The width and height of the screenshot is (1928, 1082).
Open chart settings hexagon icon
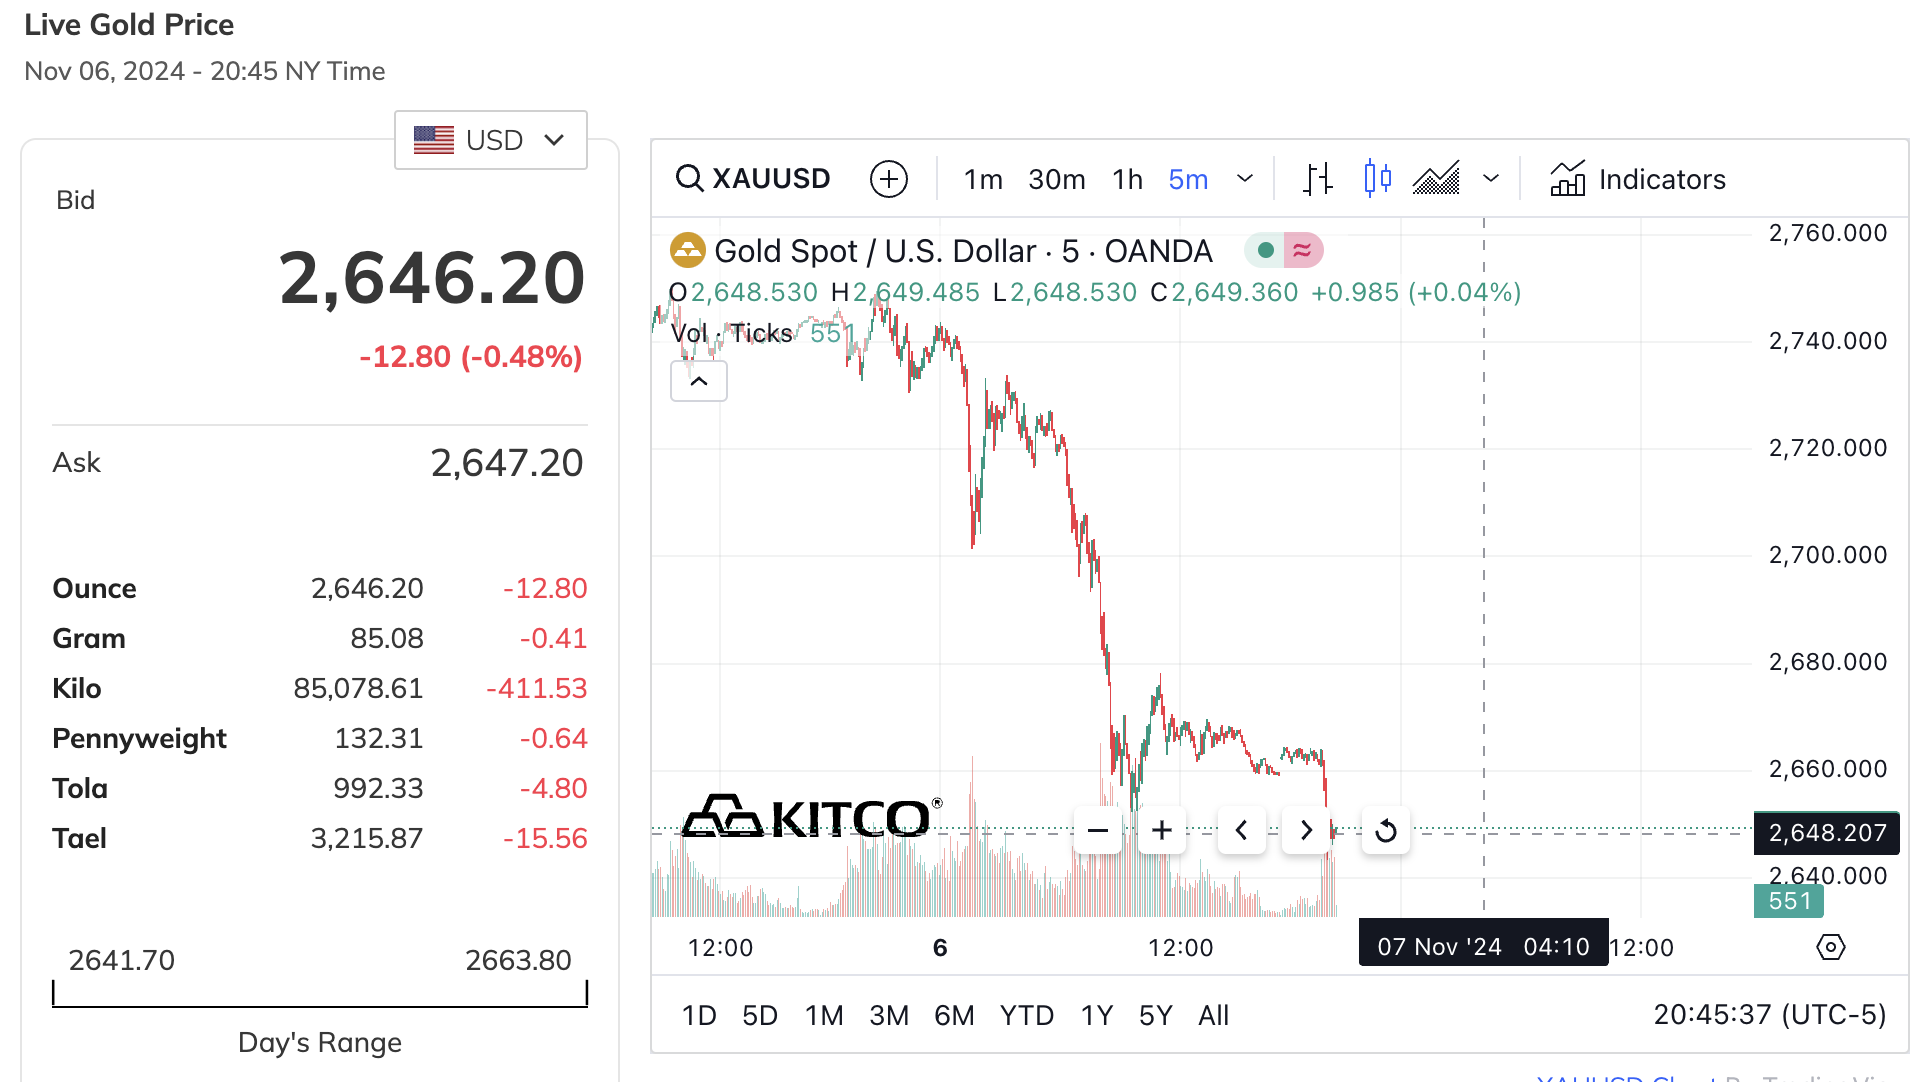pos(1830,947)
